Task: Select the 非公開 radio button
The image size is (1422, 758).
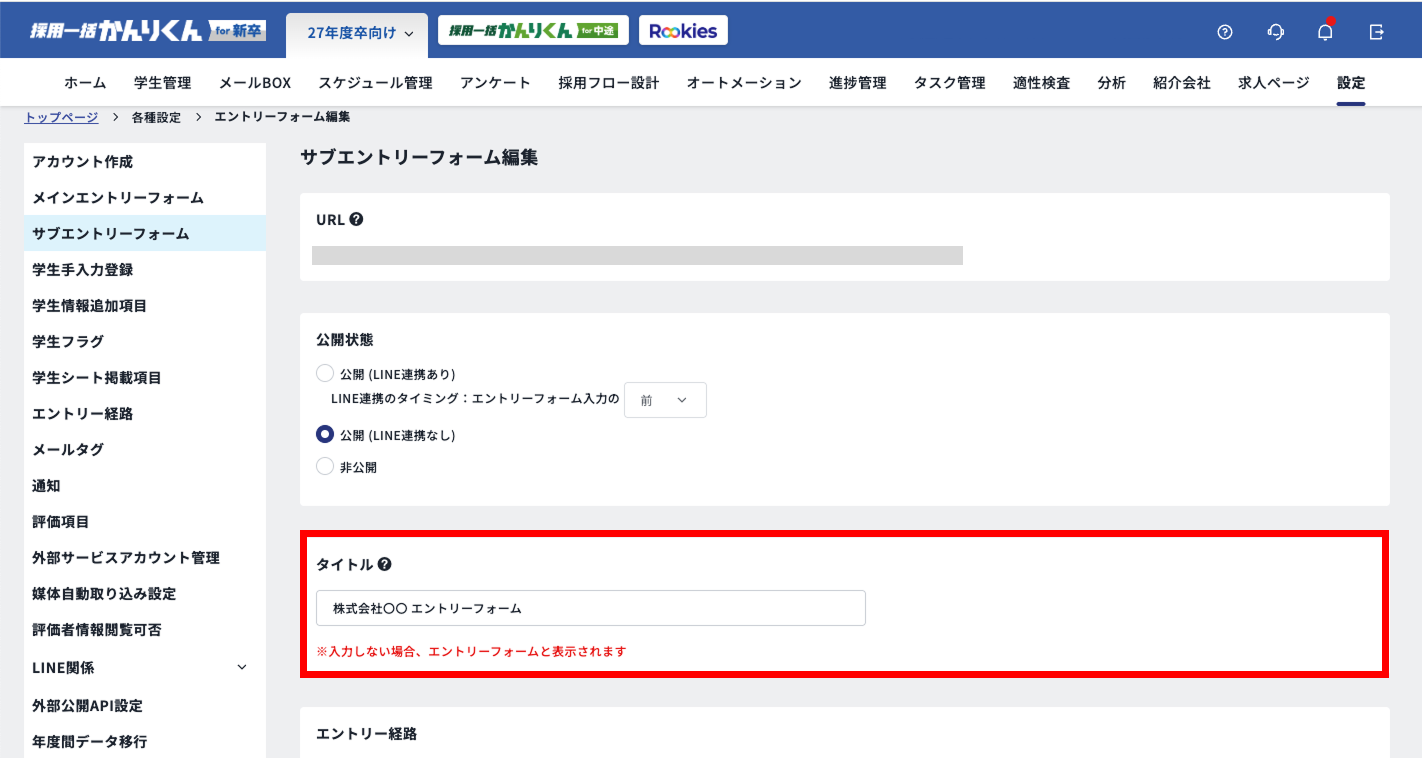Action: pos(325,466)
